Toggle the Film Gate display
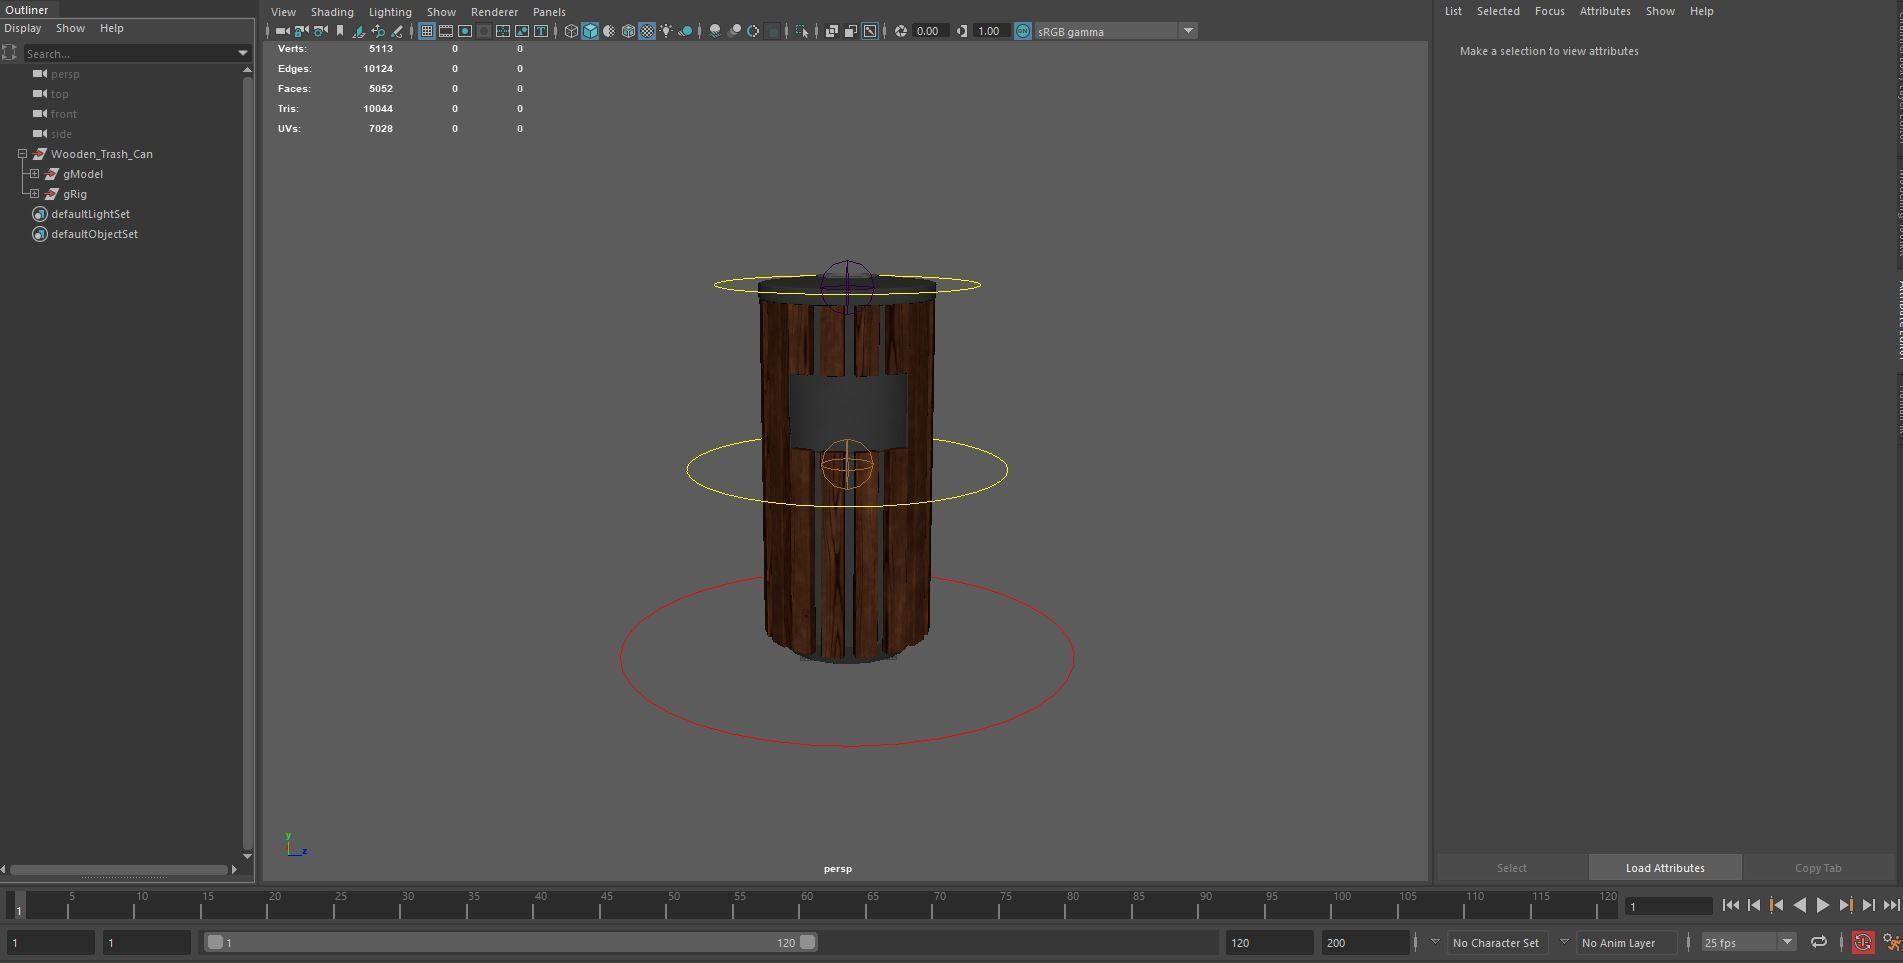The width and height of the screenshot is (1903, 963). tap(446, 31)
